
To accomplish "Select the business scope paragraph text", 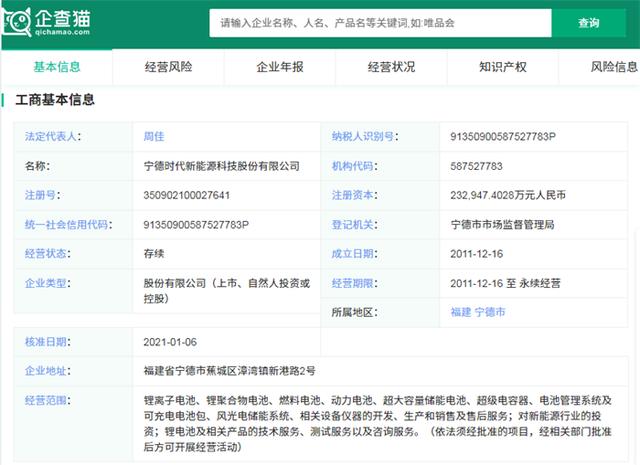I will [378, 423].
